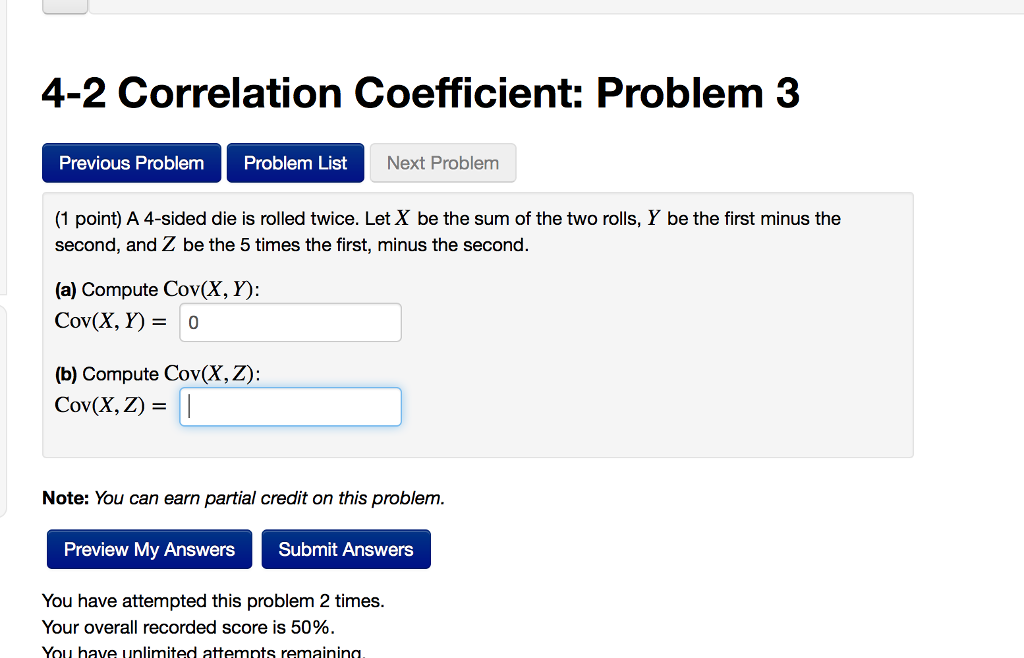
Task: Place cursor in the focused Cov(X, Z) field
Action: coord(290,406)
